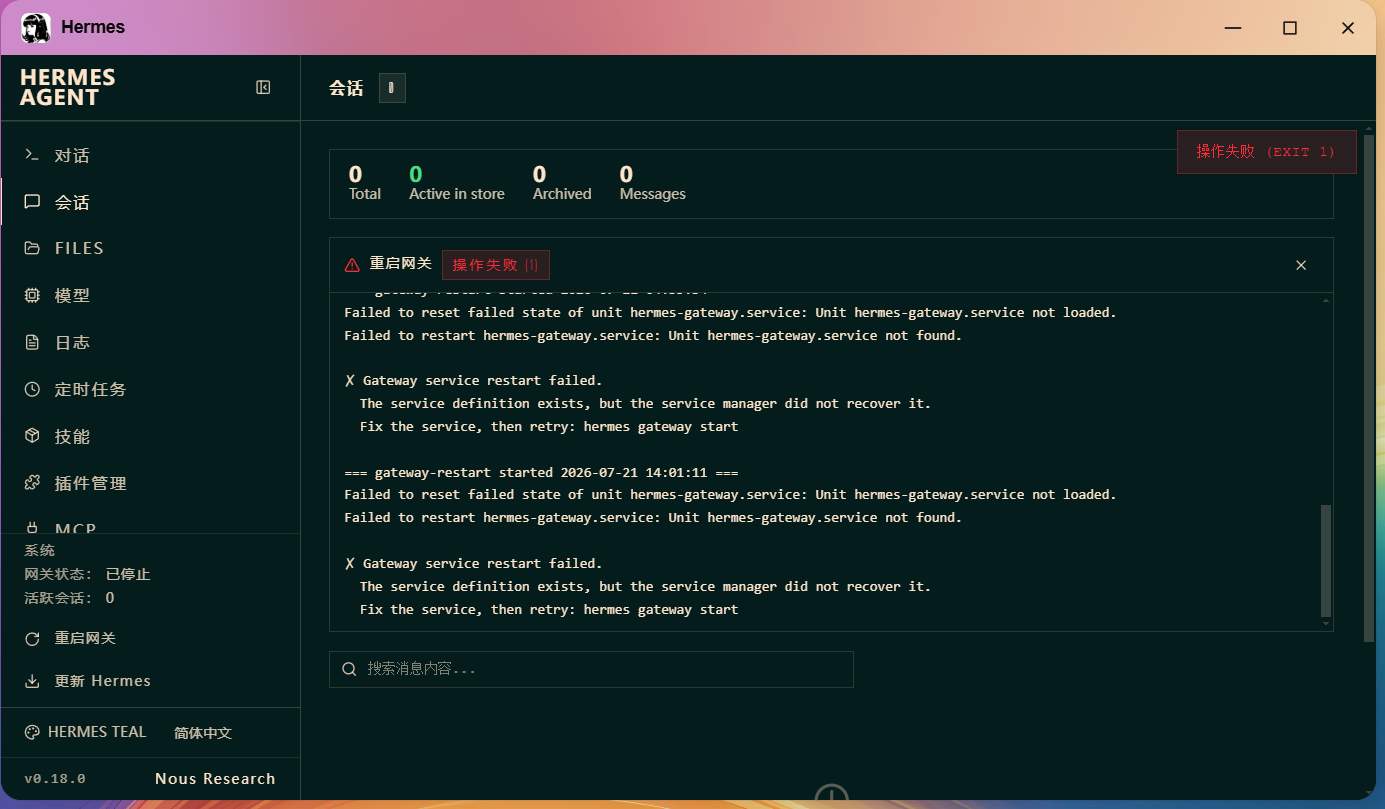Viewport: 1385px width, 809px height.
Task: Open the 对话 terminal icon
Action: click(32, 155)
